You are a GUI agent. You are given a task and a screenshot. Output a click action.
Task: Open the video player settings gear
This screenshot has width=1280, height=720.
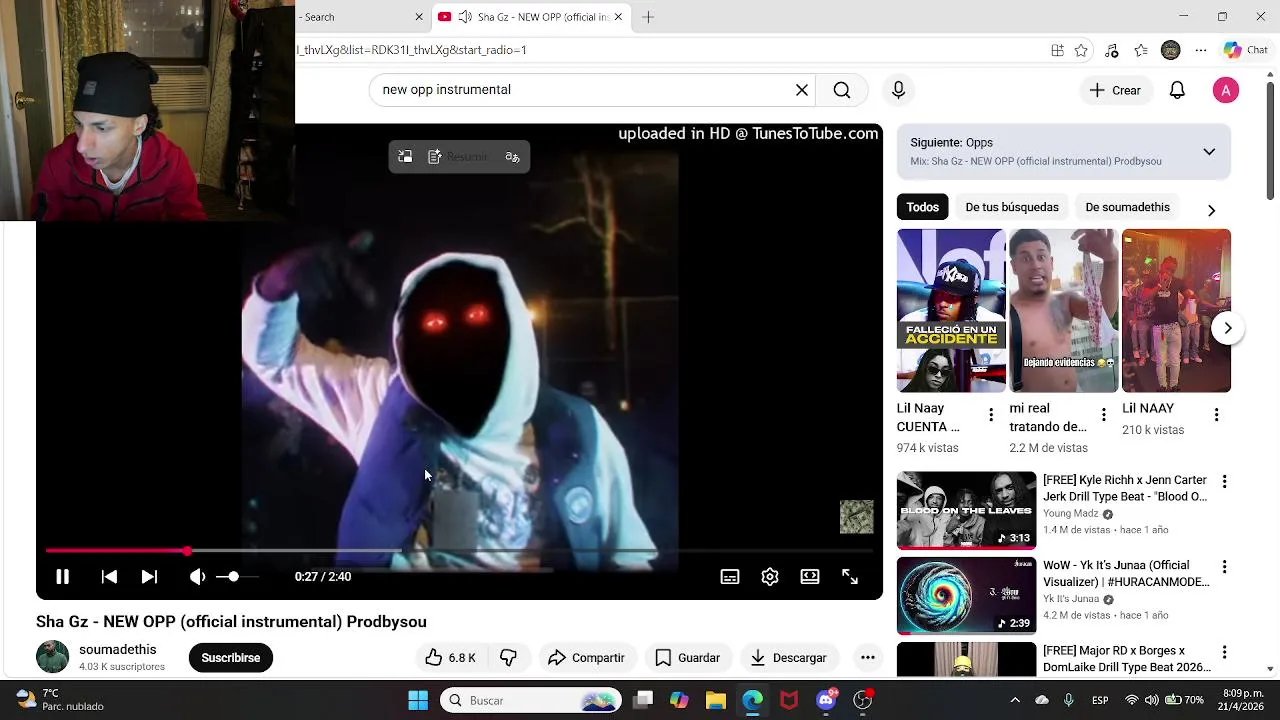(770, 577)
